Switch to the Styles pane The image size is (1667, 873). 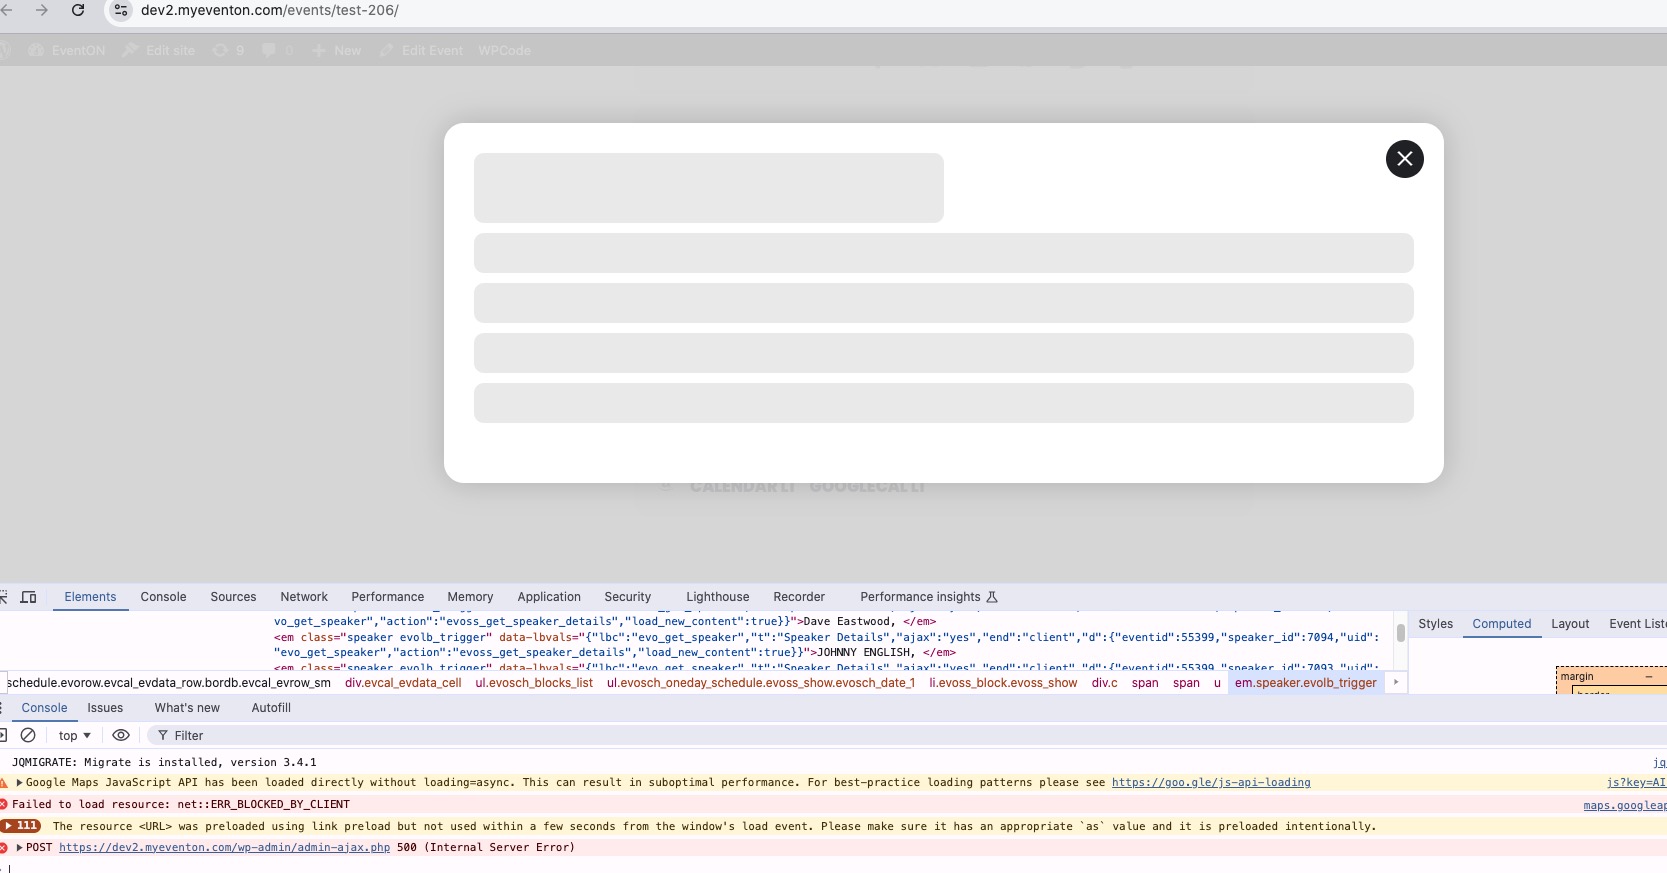[1435, 624]
